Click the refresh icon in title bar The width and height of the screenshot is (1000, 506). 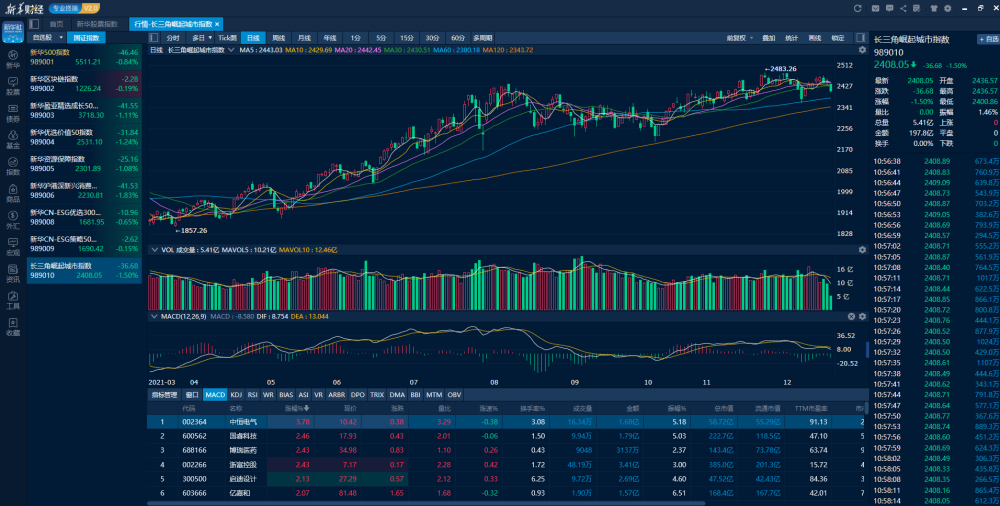point(858,7)
